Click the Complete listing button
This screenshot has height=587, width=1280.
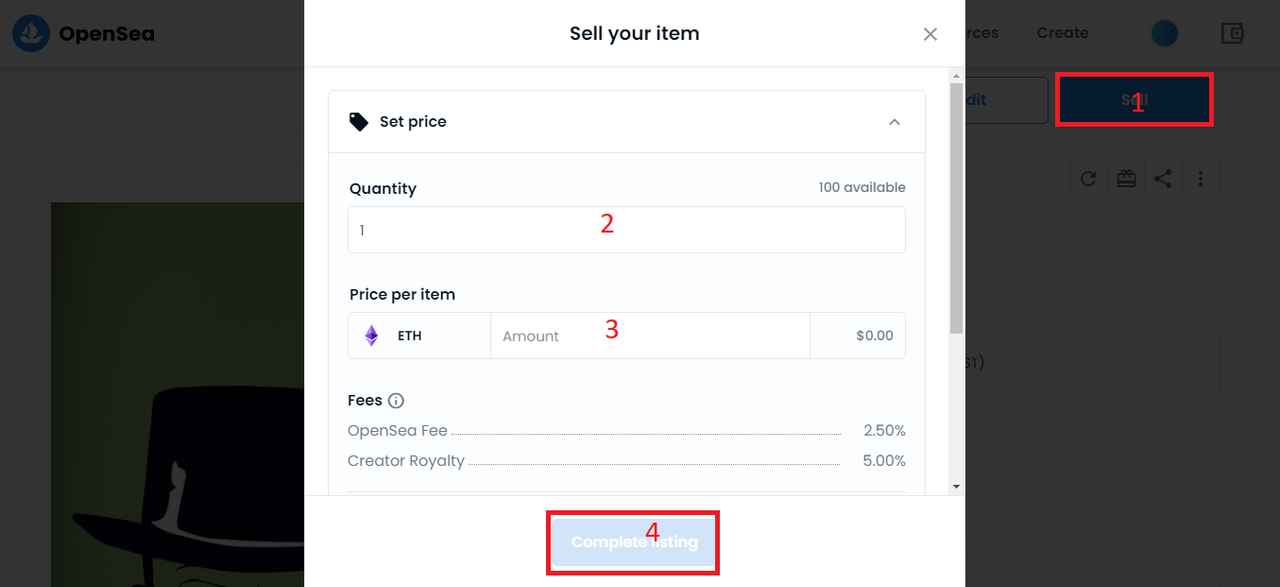[634, 542]
